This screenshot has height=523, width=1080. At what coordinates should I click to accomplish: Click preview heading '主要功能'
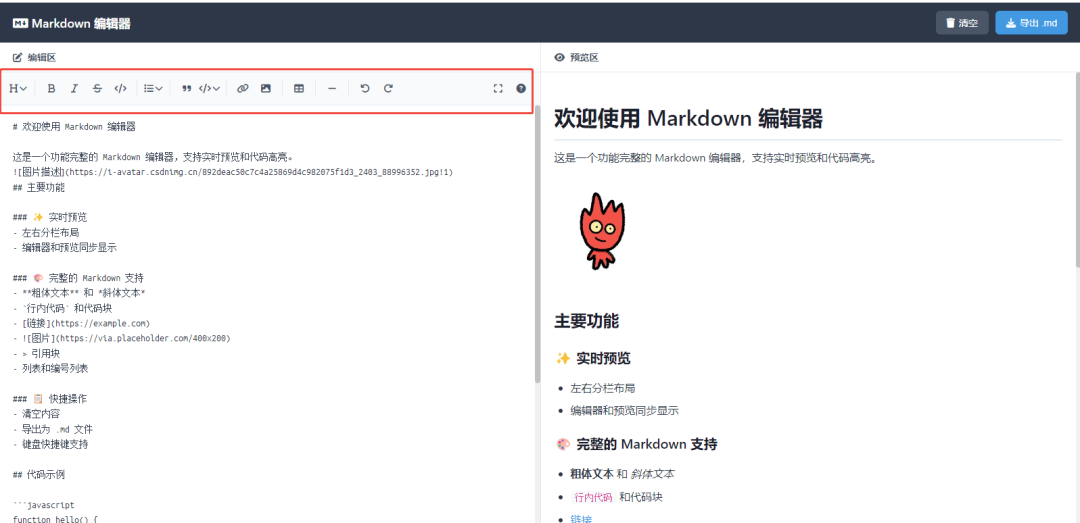[586, 321]
